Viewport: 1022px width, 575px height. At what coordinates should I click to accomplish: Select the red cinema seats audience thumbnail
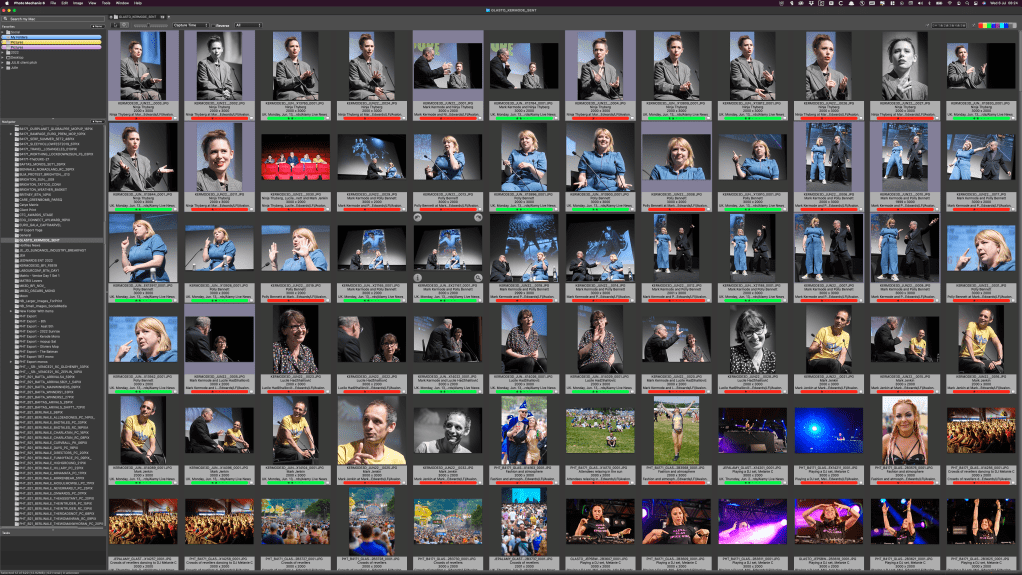pyautogui.click(x=295, y=158)
